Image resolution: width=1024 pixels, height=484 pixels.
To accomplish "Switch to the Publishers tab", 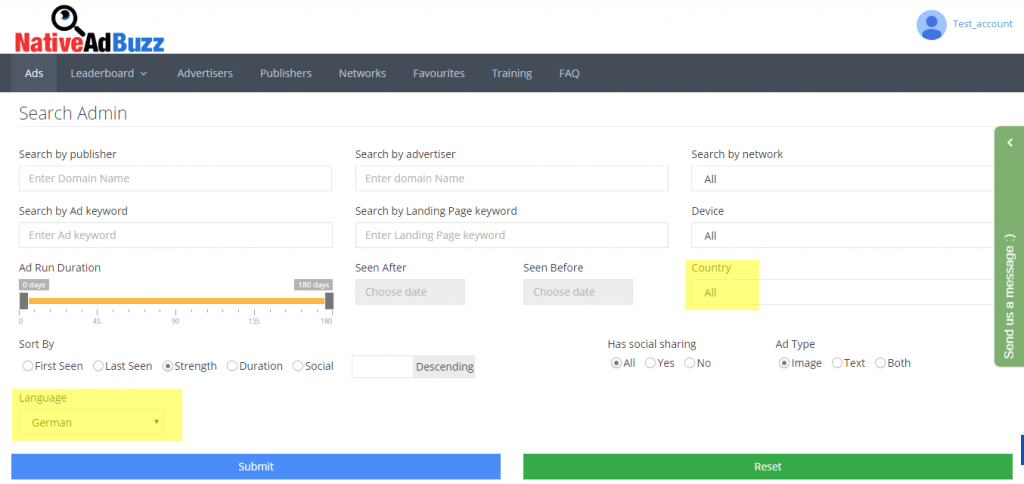I will click(285, 73).
